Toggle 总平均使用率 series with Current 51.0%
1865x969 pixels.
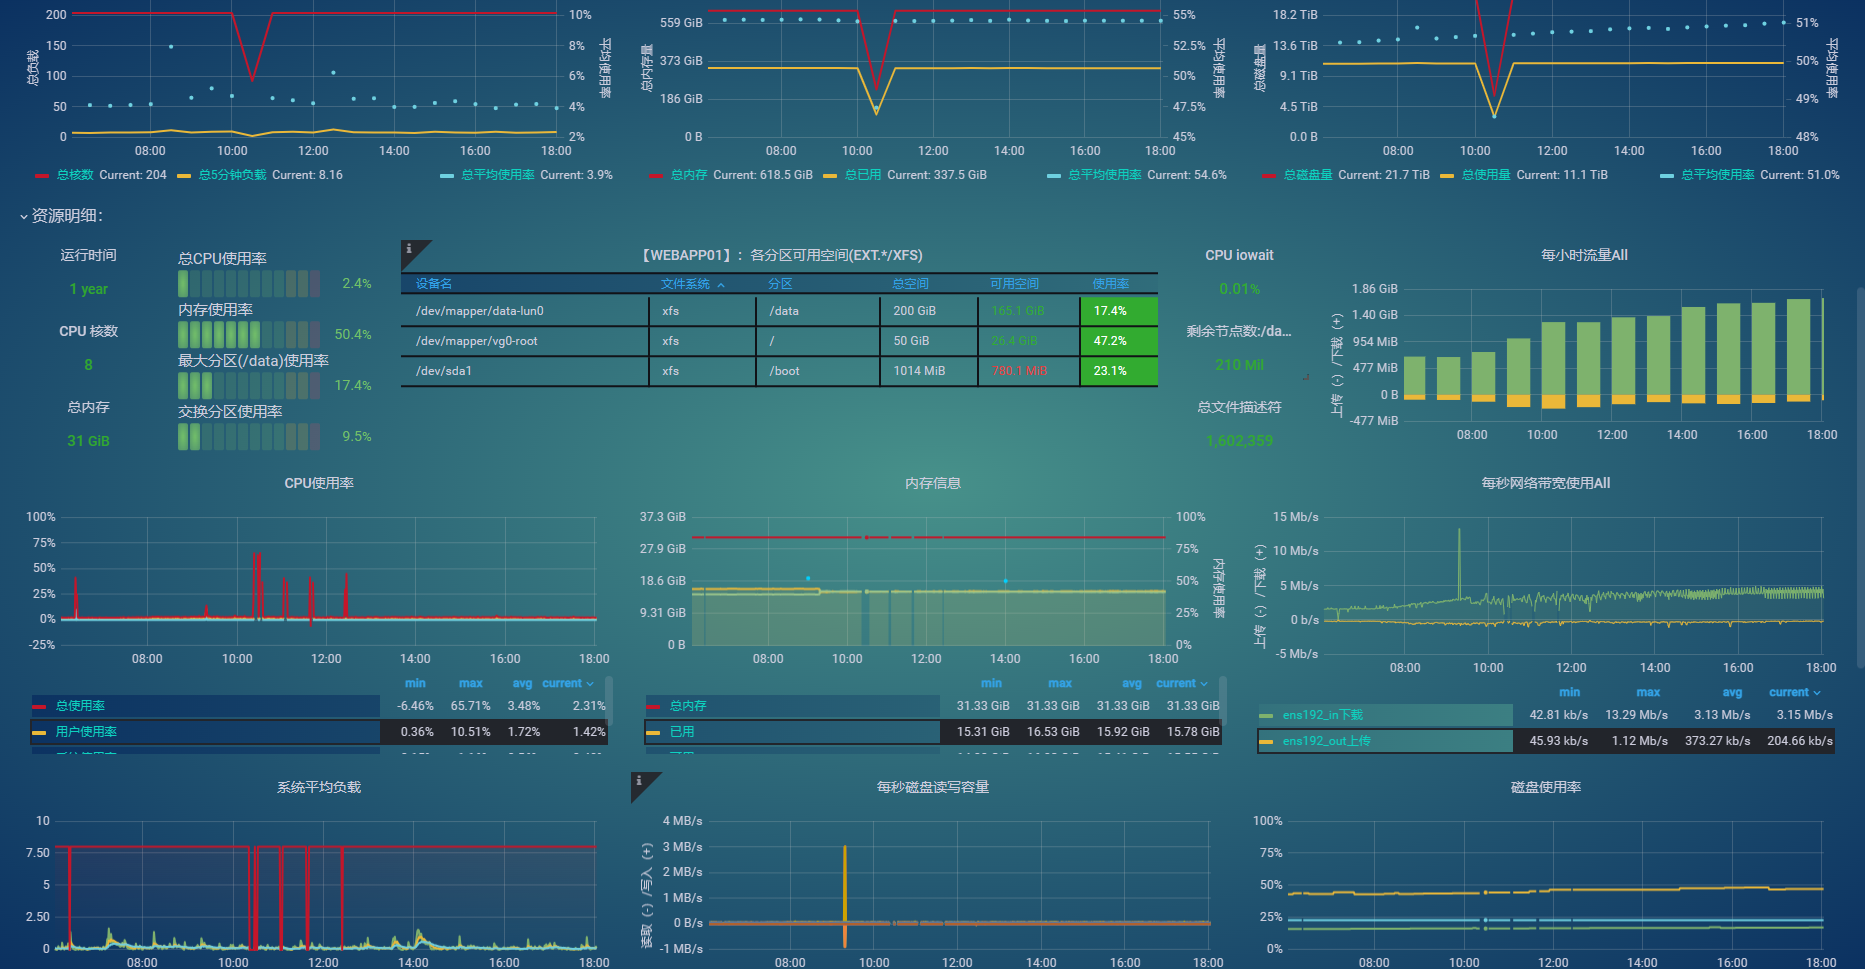pos(1717,175)
